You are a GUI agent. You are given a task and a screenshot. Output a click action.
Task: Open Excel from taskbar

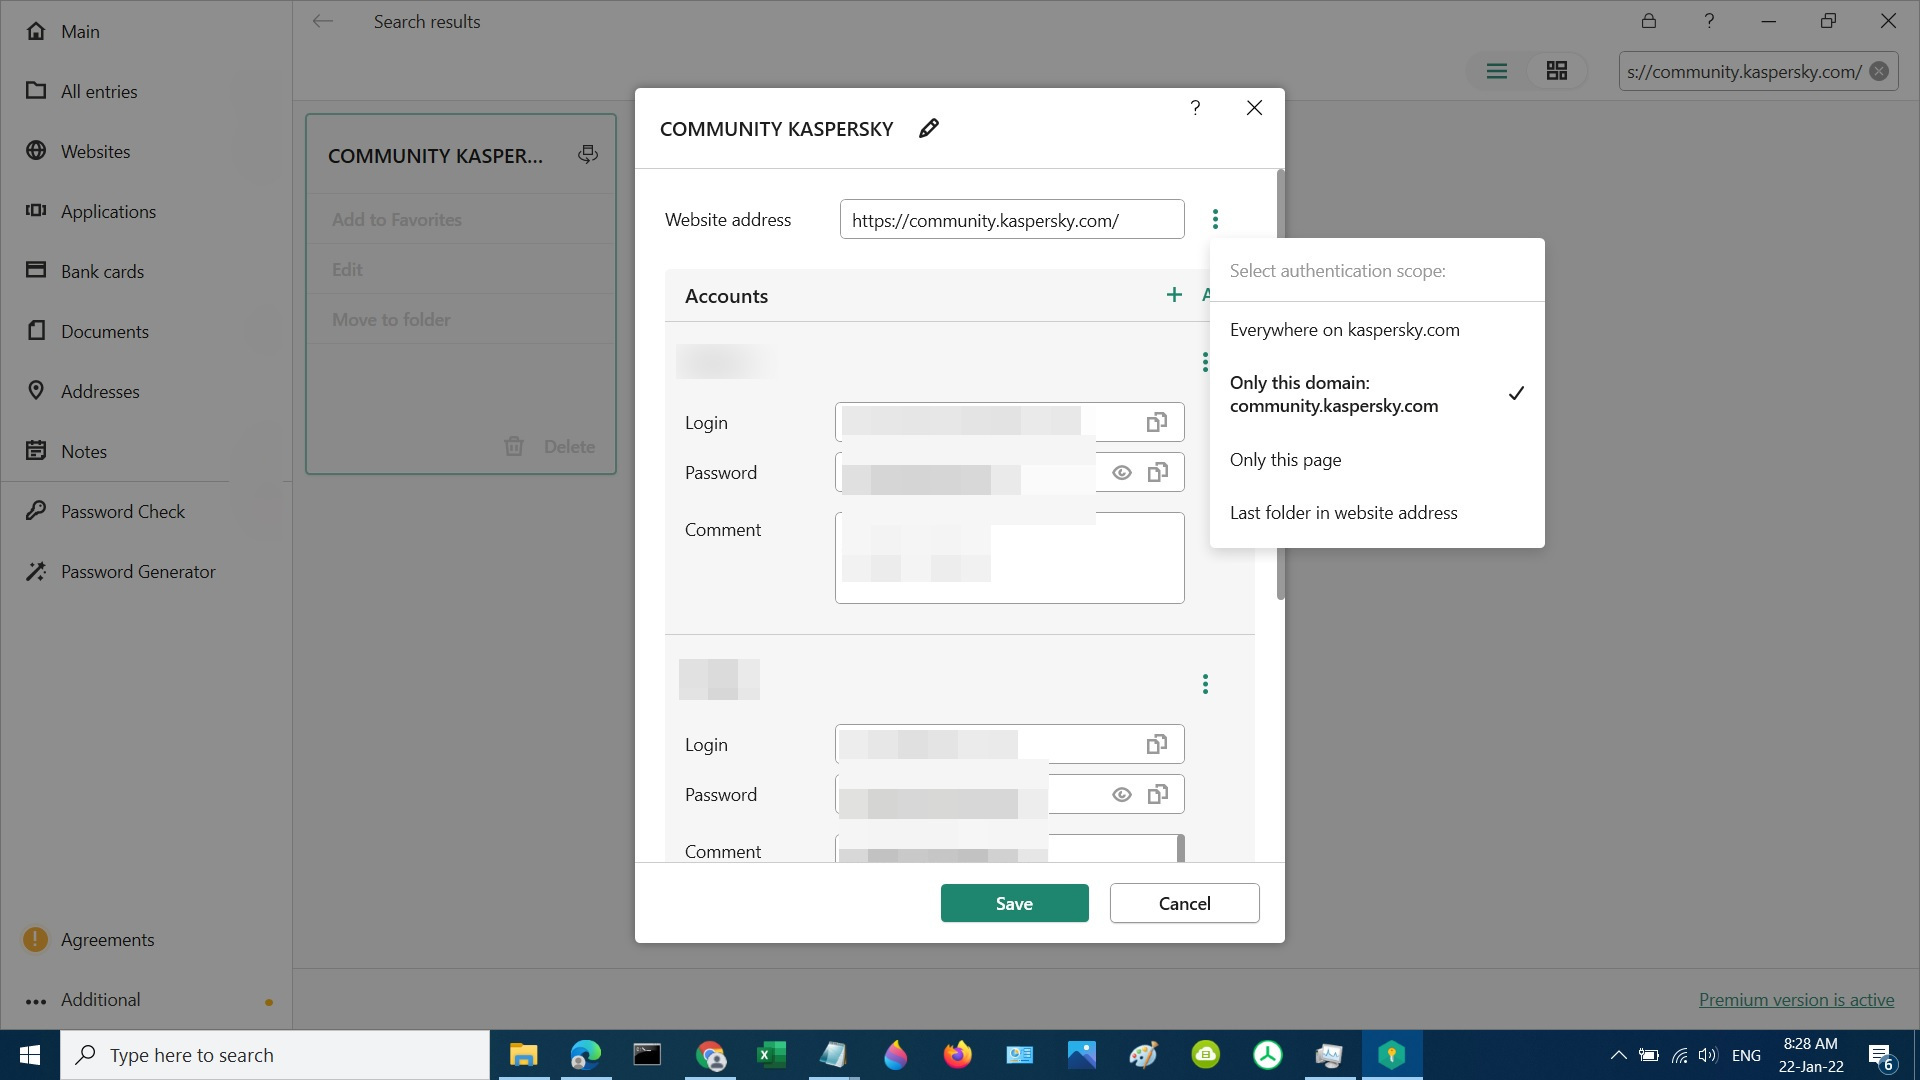click(x=771, y=1055)
